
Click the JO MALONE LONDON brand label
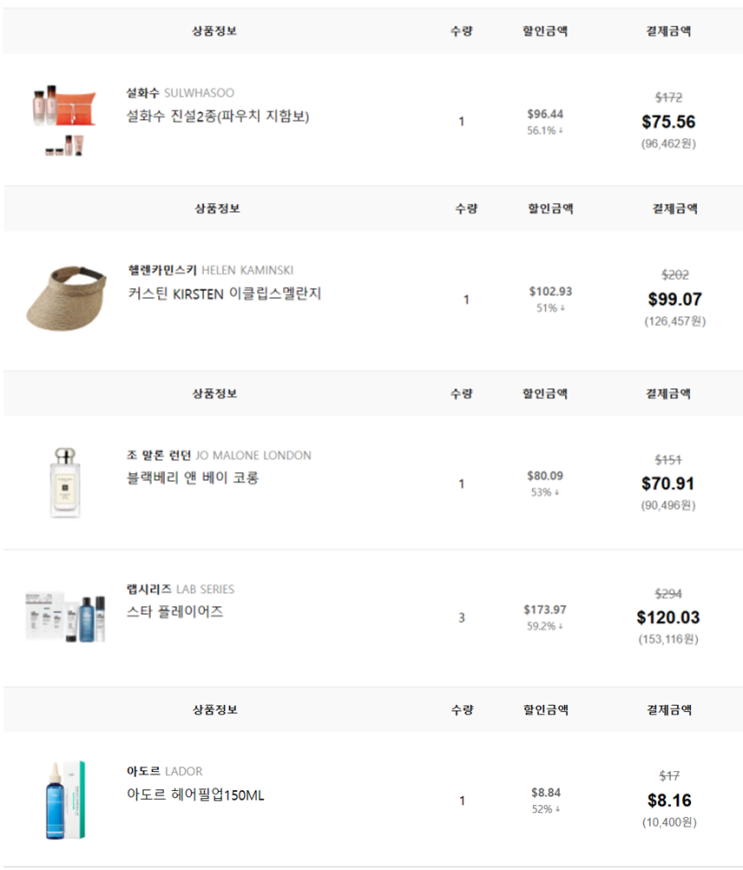pos(253,455)
